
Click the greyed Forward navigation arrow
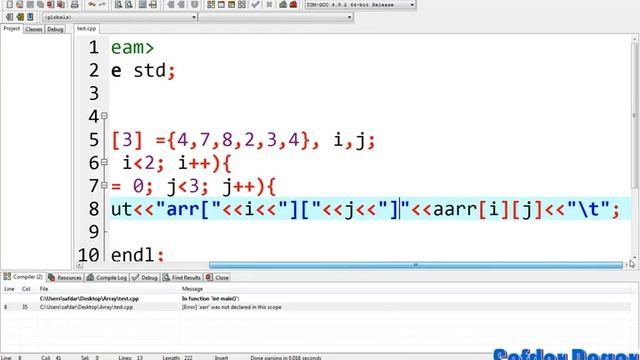coord(181,4)
